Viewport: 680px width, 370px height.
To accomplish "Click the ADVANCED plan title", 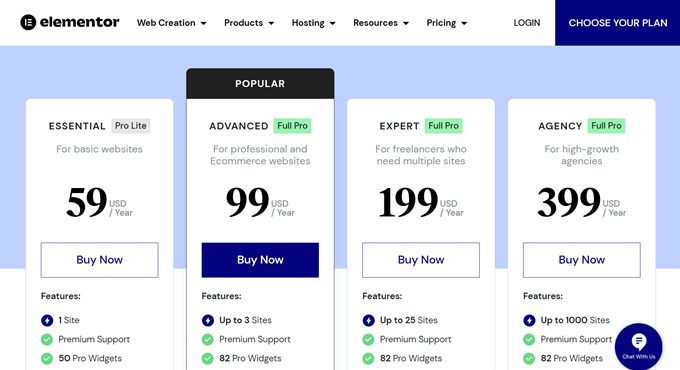I will coord(239,126).
